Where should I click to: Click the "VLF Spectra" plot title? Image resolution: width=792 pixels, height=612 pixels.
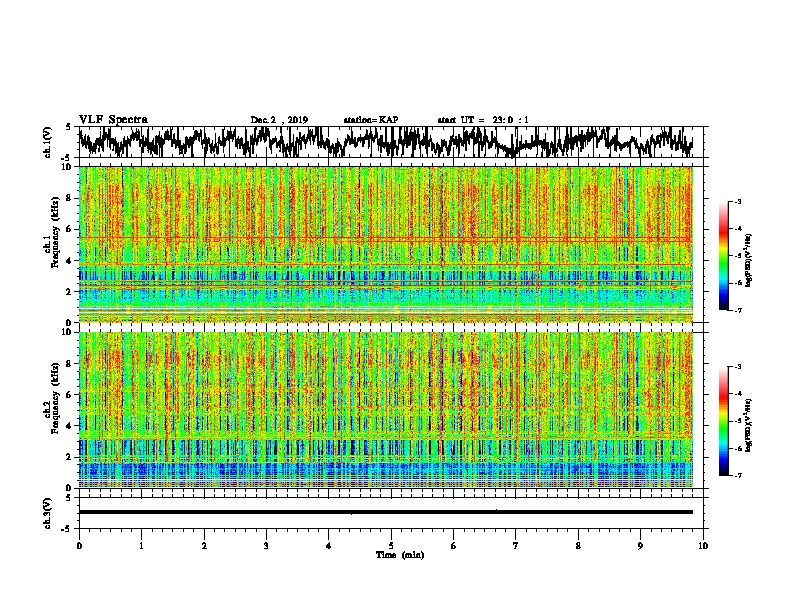[113, 120]
